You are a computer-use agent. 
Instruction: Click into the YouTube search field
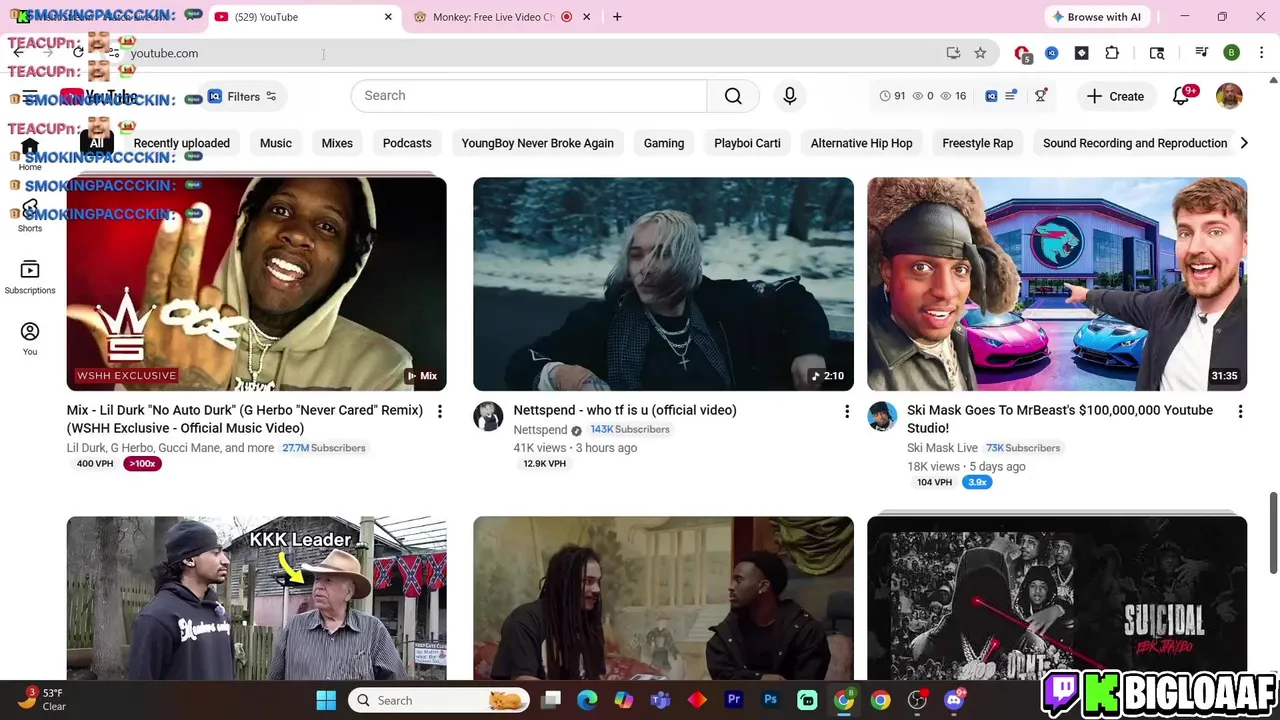[x=529, y=96]
